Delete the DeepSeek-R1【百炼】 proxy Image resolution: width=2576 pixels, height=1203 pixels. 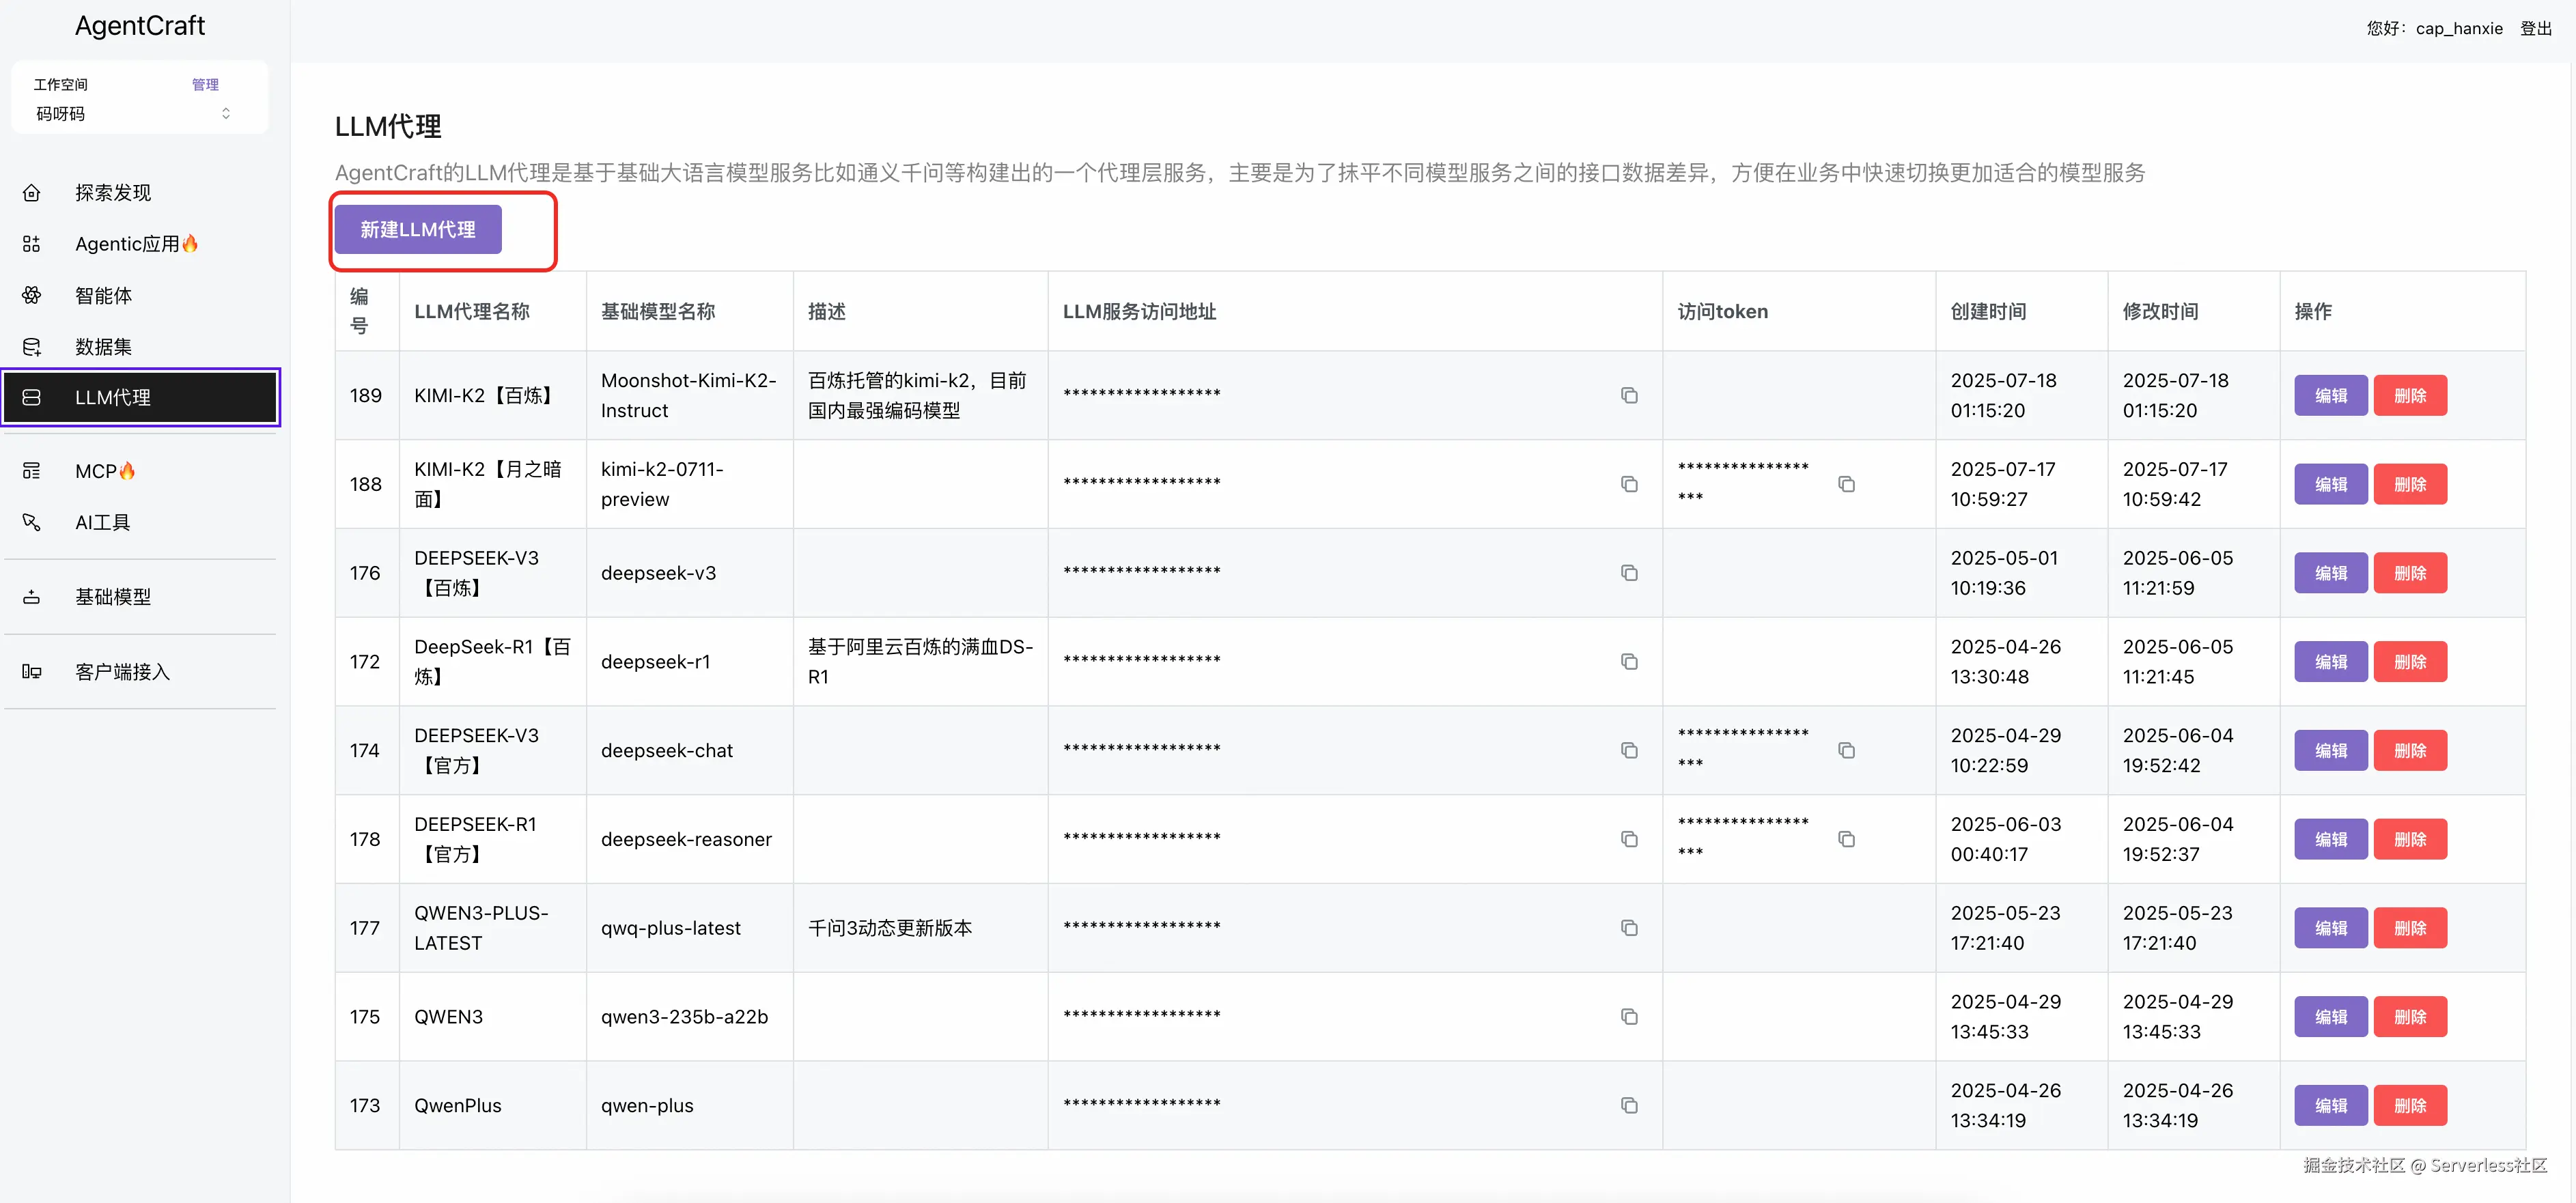tap(2409, 662)
